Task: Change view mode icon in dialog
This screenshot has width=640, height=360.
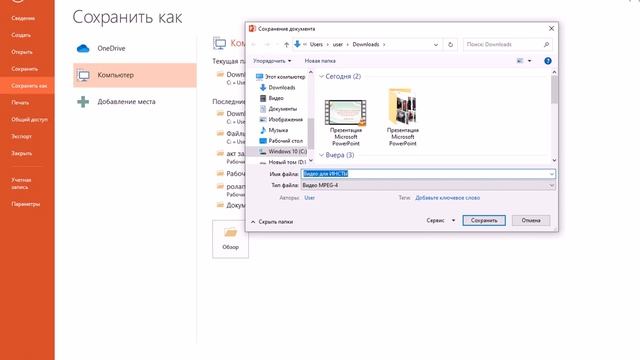Action: 520,61
